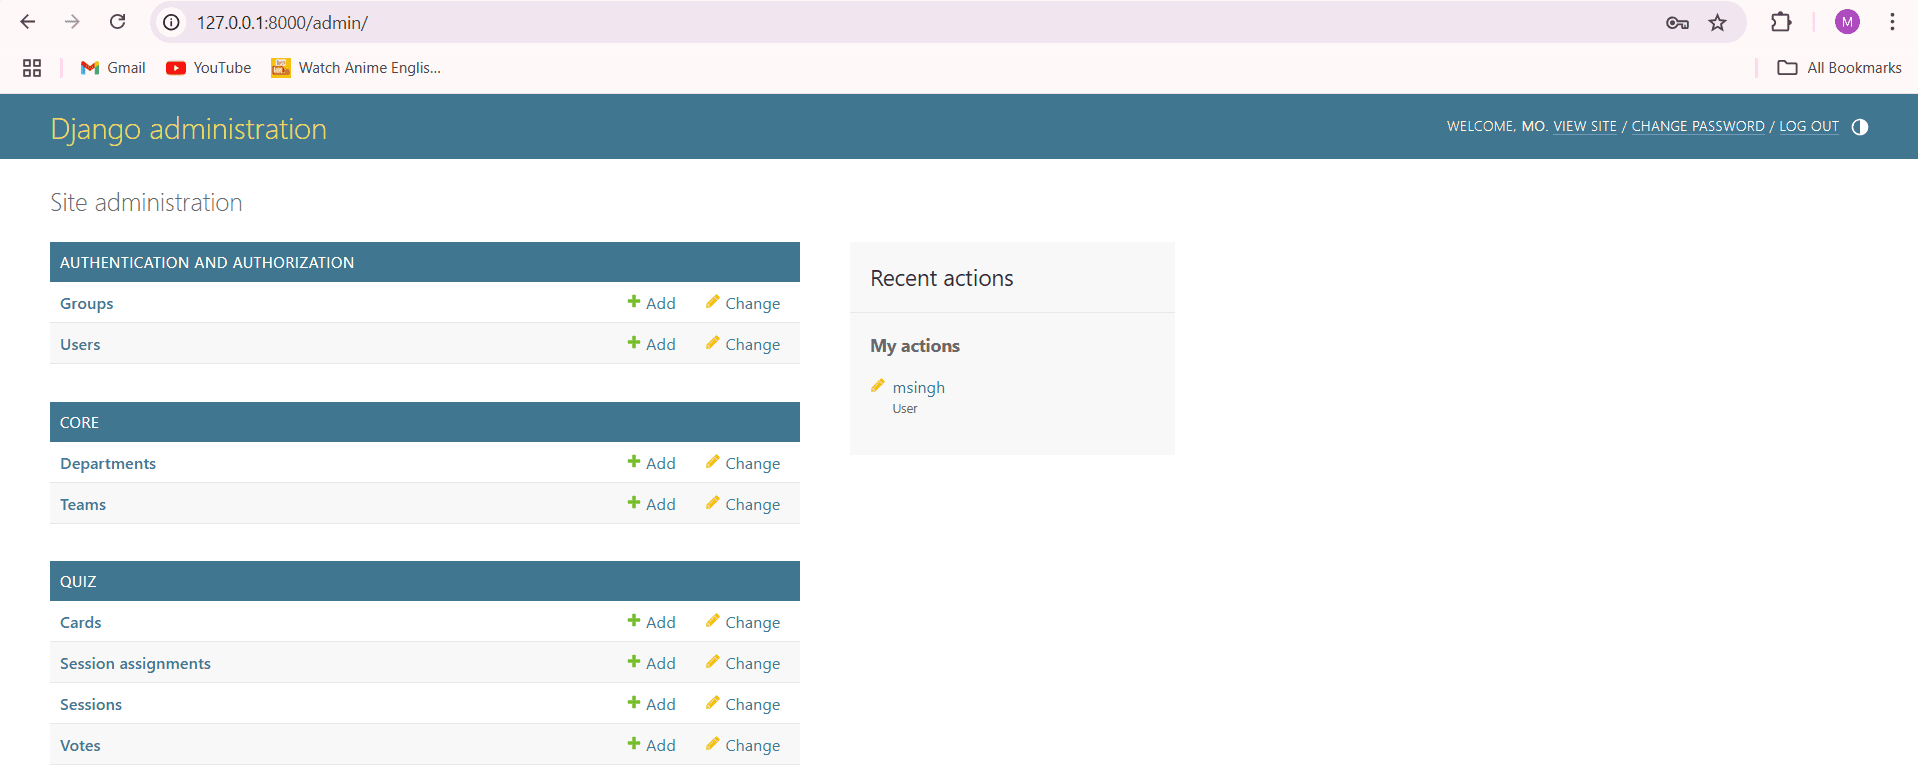Toggle the light/dark theme icon
Image resolution: width=1918 pixels, height=779 pixels.
coord(1859,127)
